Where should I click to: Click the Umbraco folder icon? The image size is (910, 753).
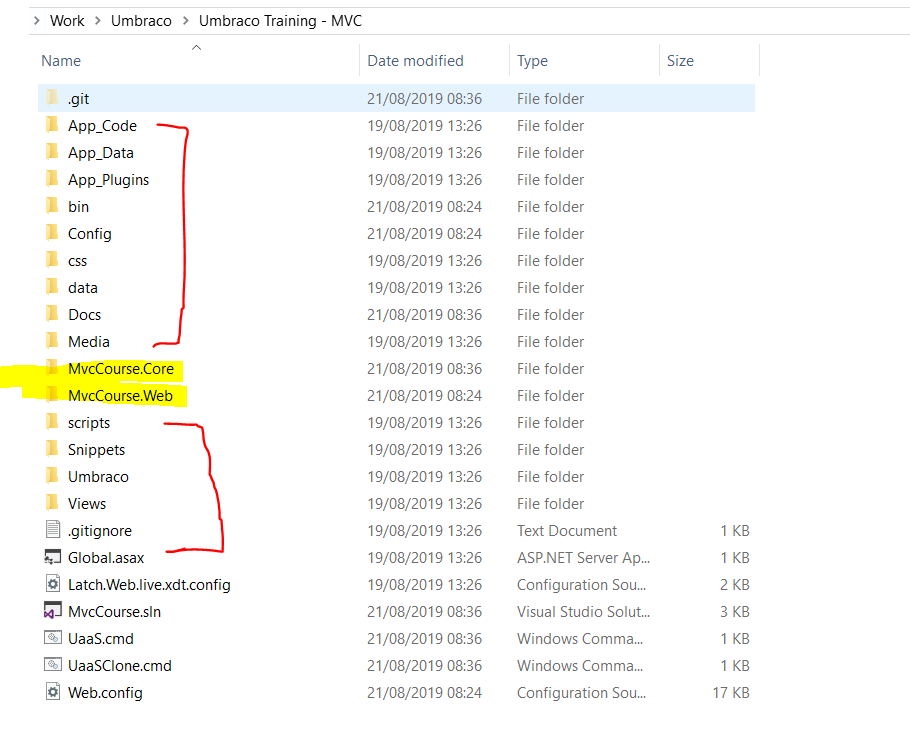[x=52, y=475]
